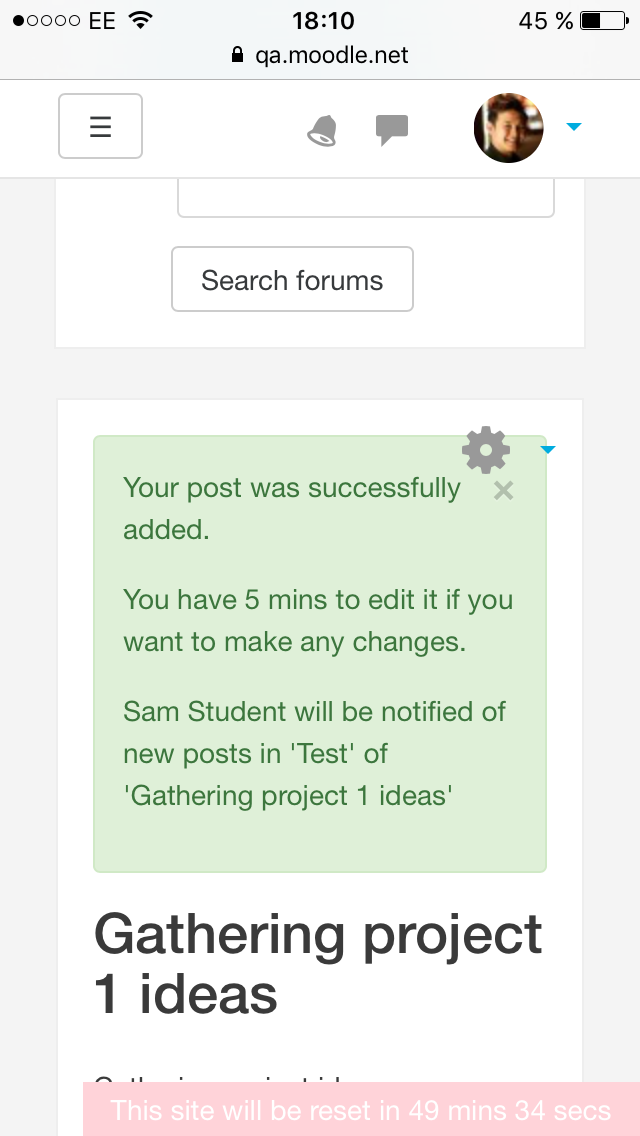Click the Search forums button
Viewport: 640px width, 1136px height.
coord(292,279)
